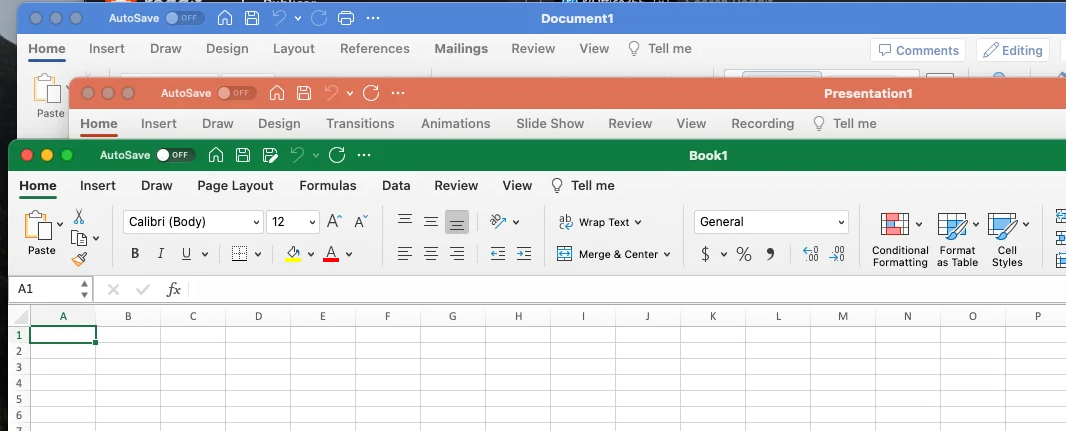Align text left in Excel
Image resolution: width=1066 pixels, height=431 pixels.
pos(405,254)
